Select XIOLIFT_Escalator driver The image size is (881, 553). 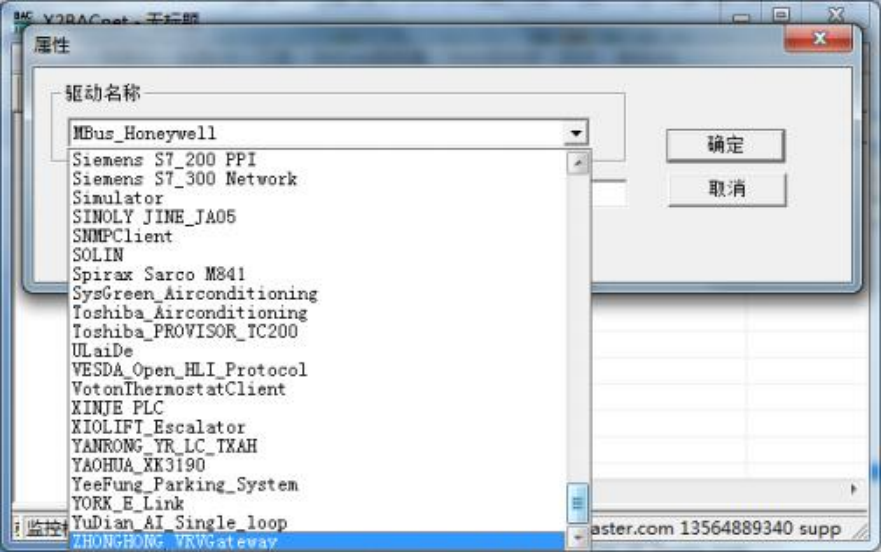[317, 427]
